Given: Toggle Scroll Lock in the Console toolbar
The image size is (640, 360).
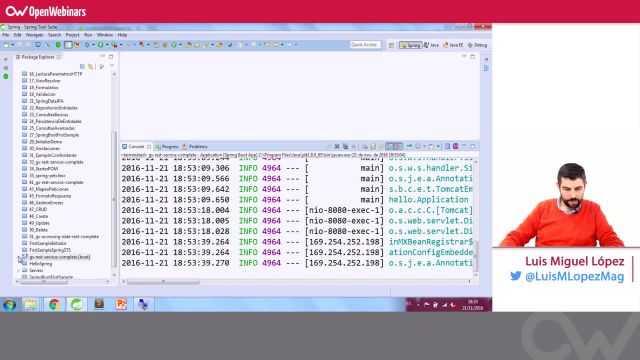Looking at the screenshot, I should (373, 147).
